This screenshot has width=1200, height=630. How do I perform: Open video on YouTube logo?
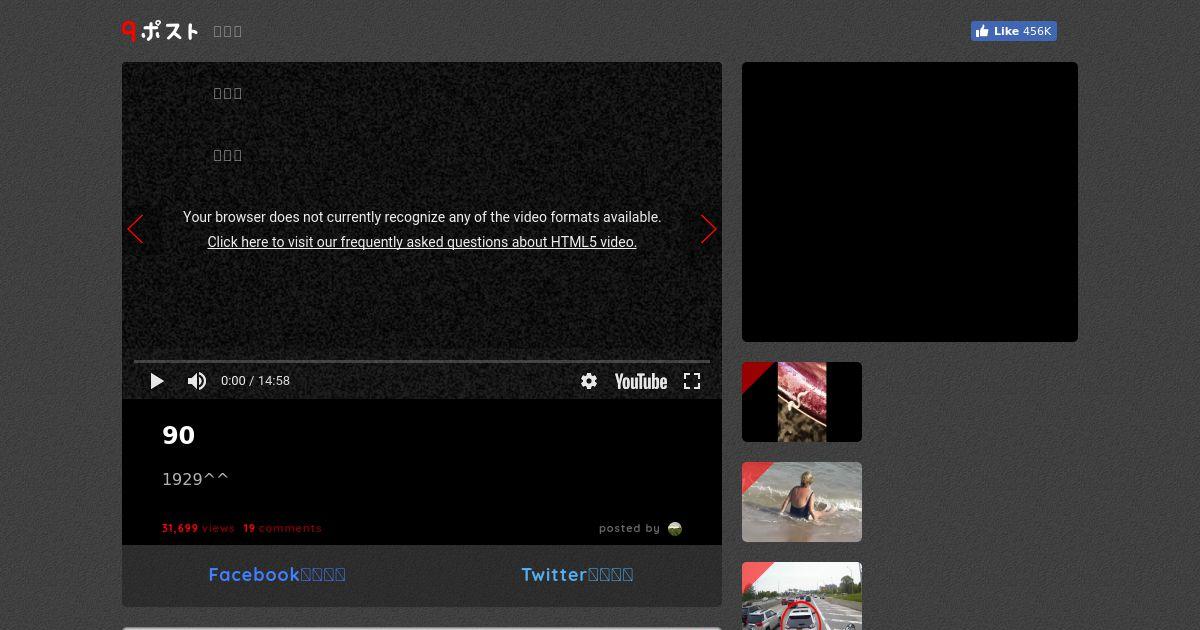[641, 381]
